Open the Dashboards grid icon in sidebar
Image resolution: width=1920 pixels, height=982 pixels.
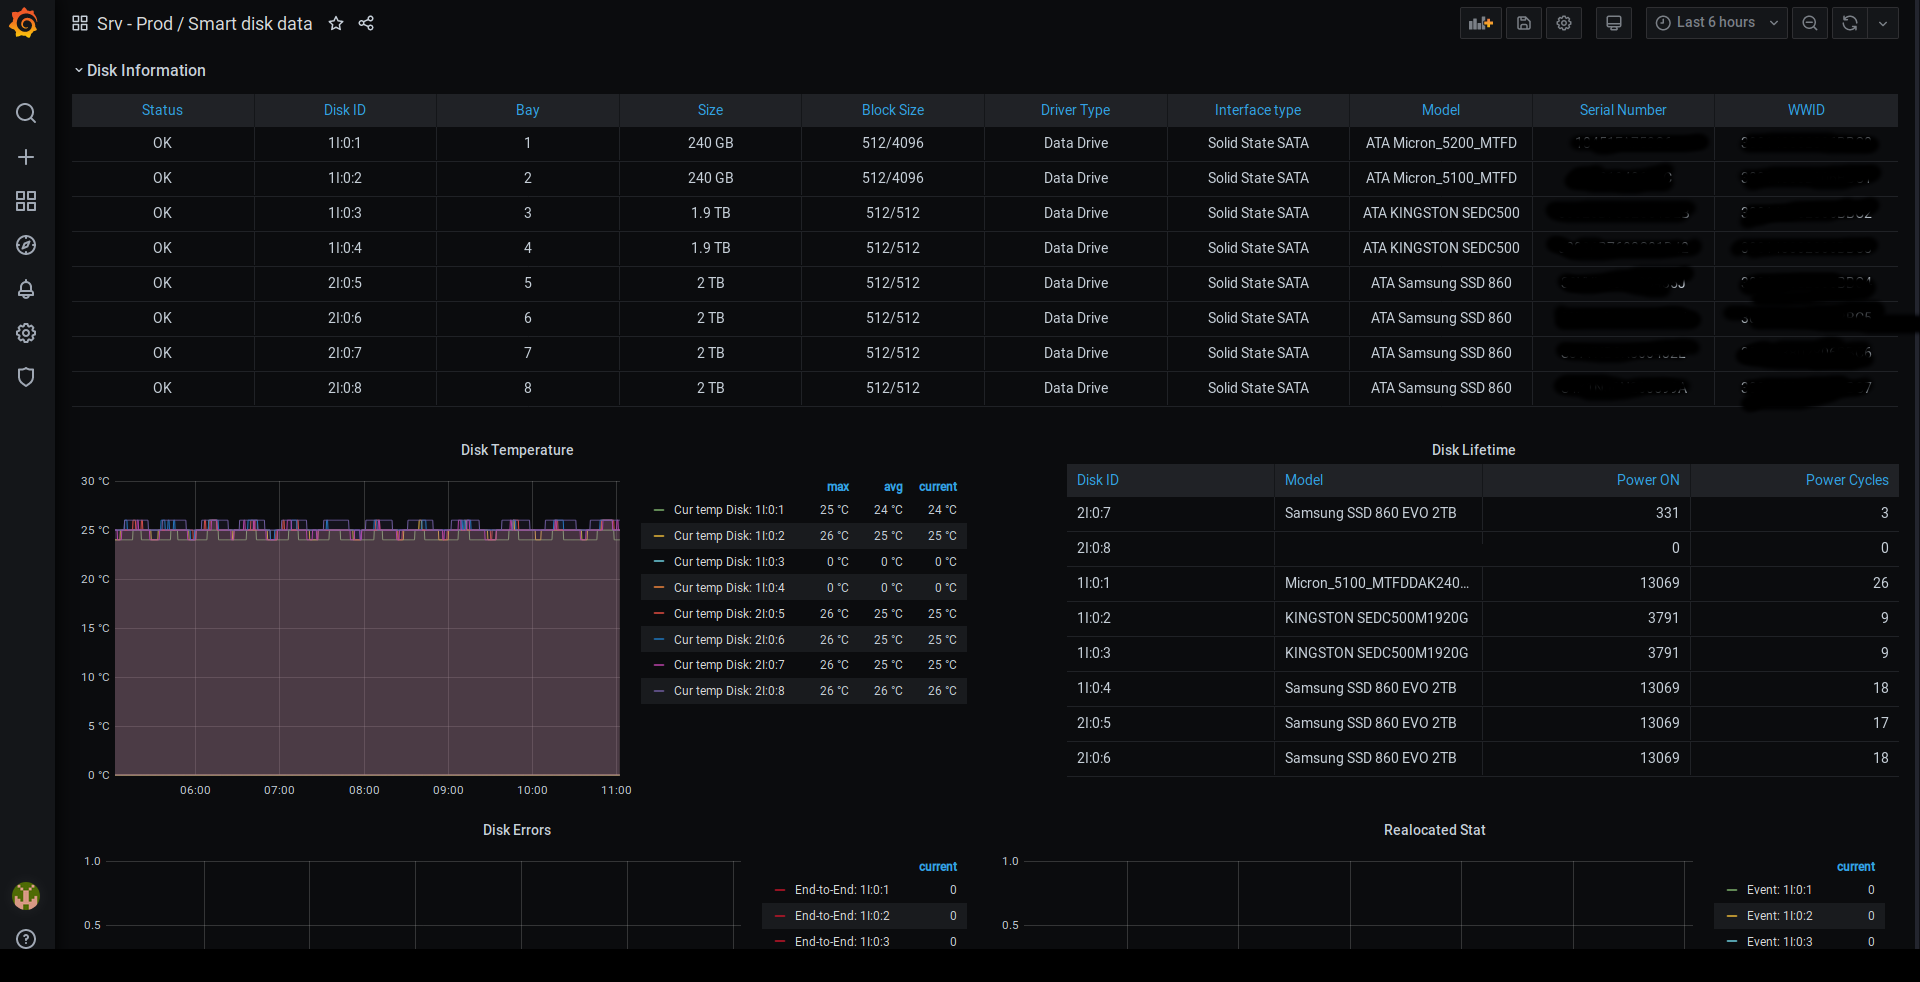tap(26, 201)
